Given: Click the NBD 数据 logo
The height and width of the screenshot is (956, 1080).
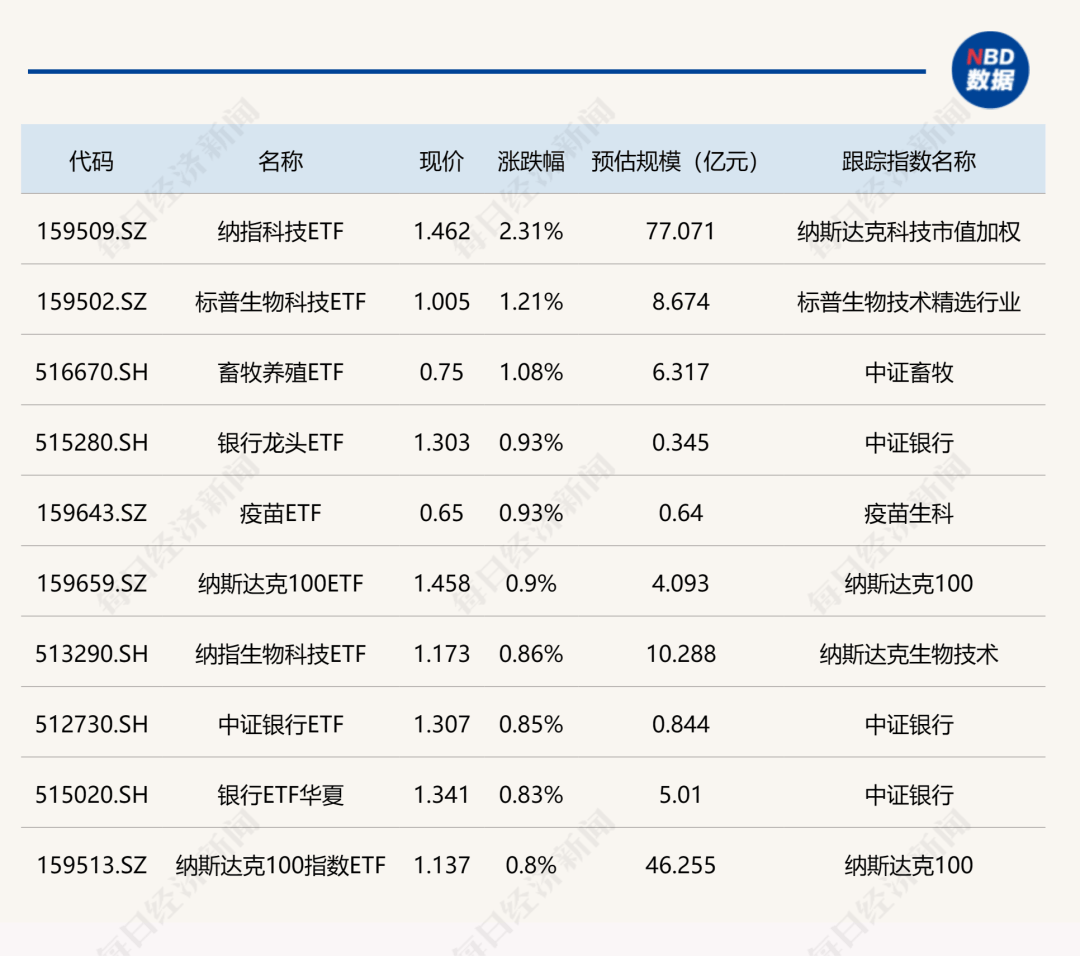Looking at the screenshot, I should click(x=991, y=67).
